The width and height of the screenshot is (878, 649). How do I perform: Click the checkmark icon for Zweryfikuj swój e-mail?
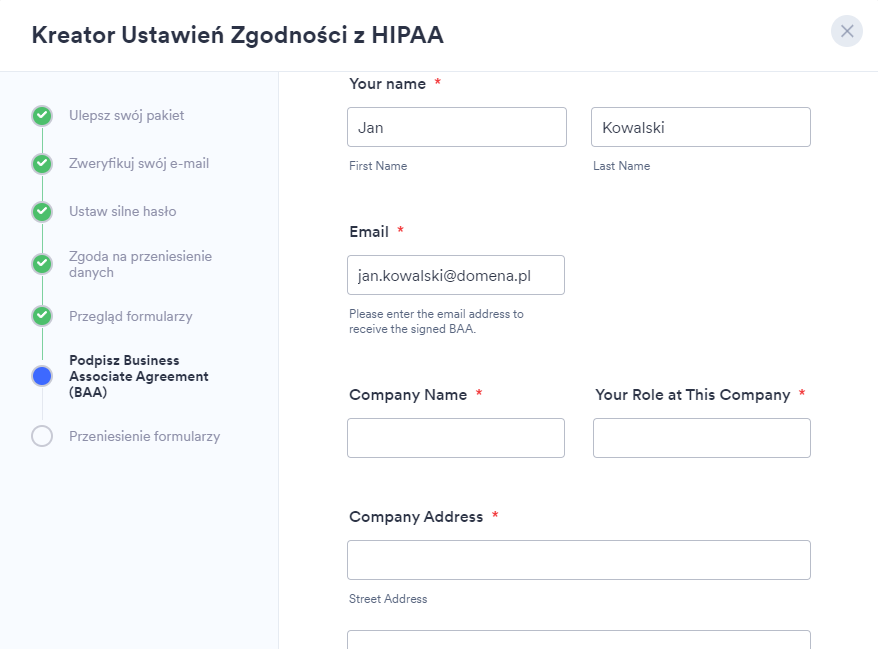click(x=42, y=163)
